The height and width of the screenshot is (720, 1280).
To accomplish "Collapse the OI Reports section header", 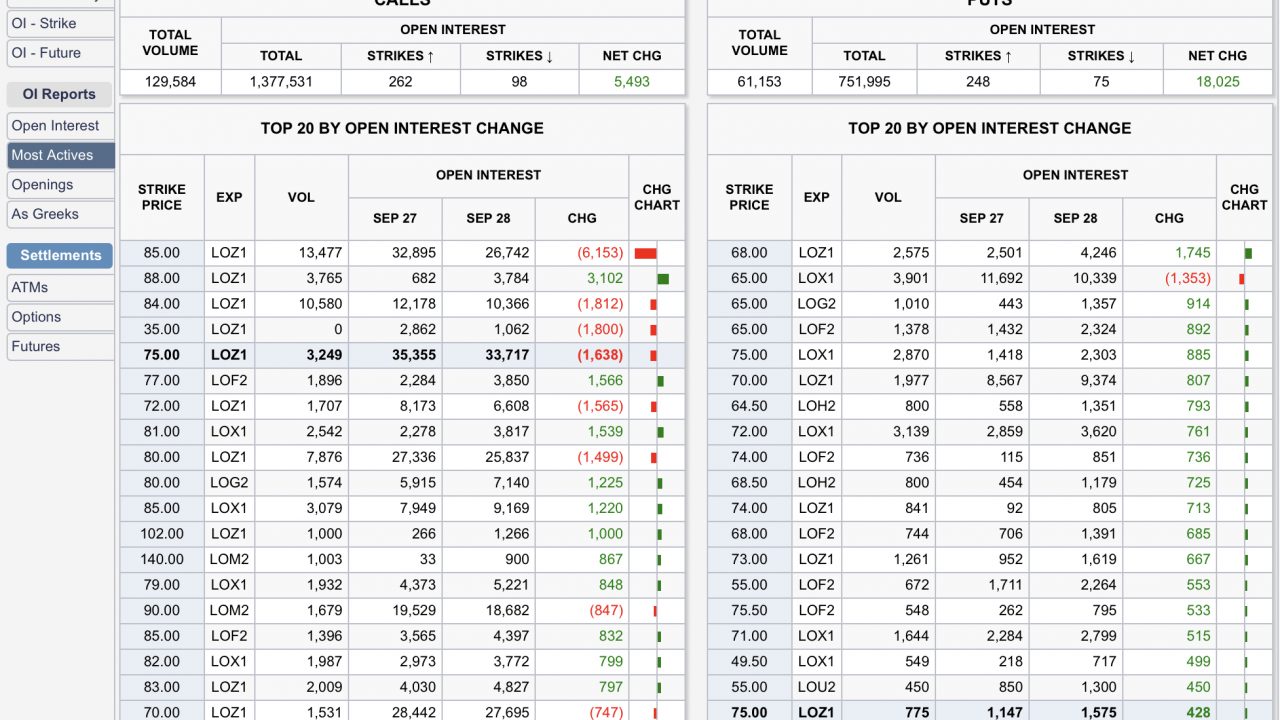I will click(59, 94).
